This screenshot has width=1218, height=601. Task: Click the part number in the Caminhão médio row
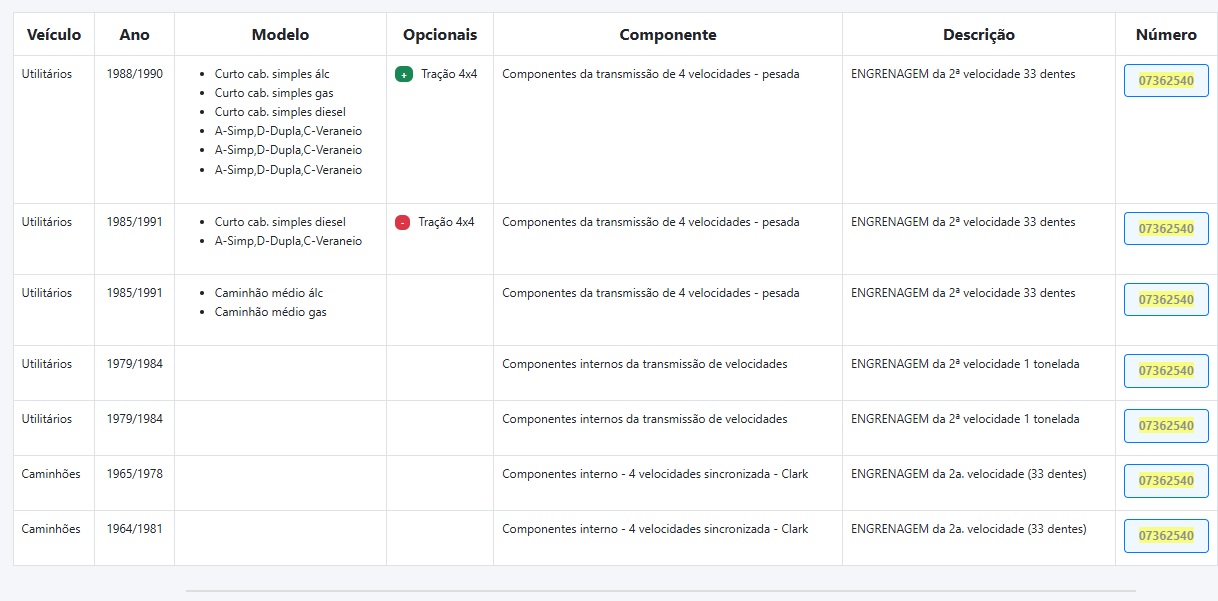[x=1166, y=300]
